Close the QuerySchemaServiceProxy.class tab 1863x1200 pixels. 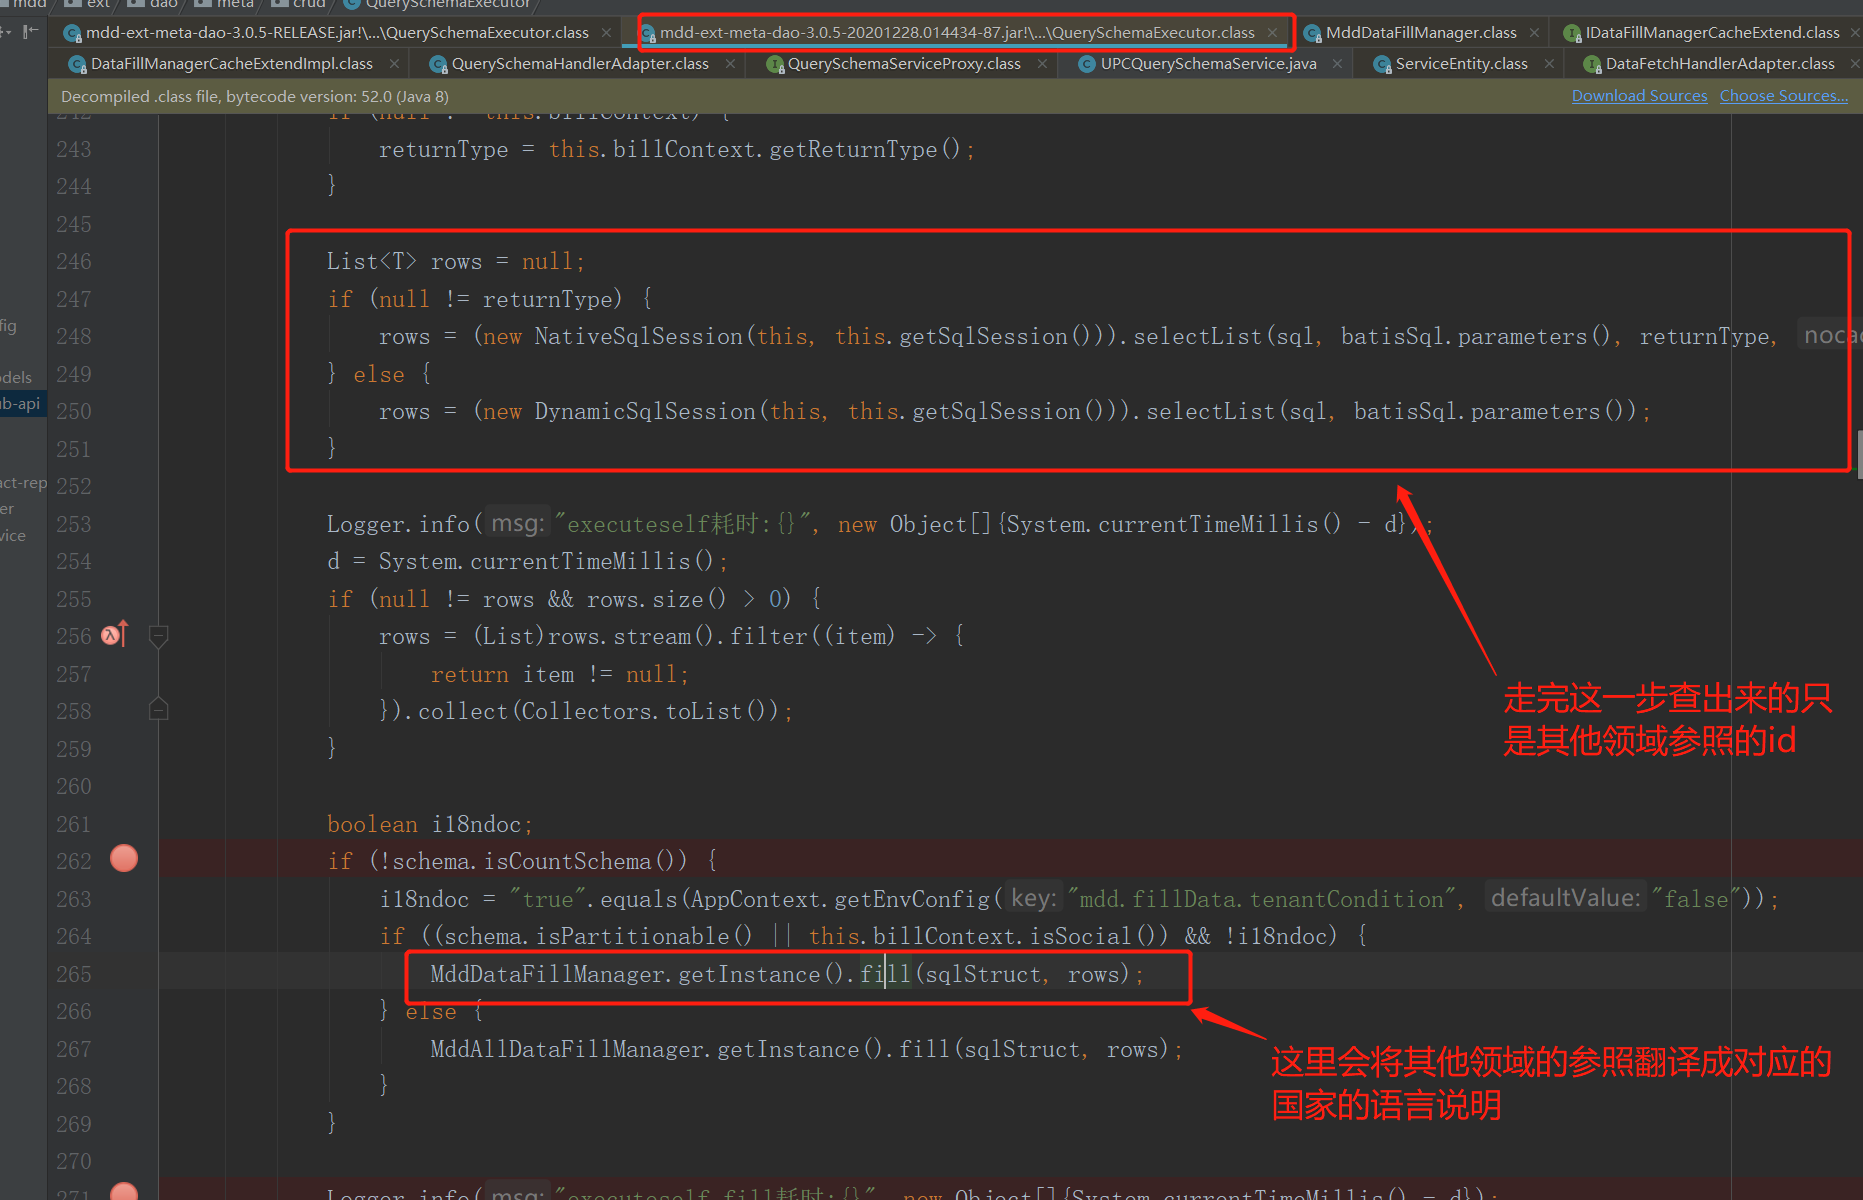pos(1042,64)
